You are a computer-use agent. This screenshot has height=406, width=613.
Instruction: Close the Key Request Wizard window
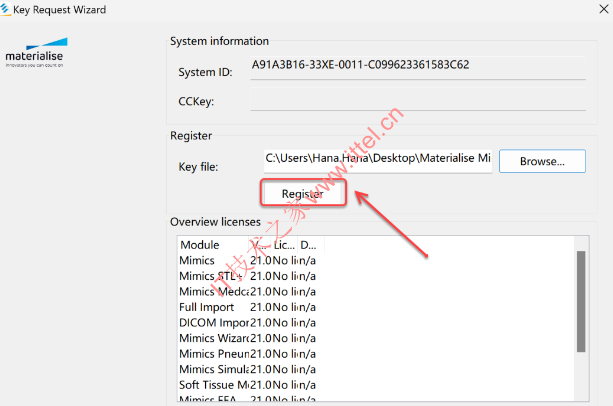coord(604,9)
